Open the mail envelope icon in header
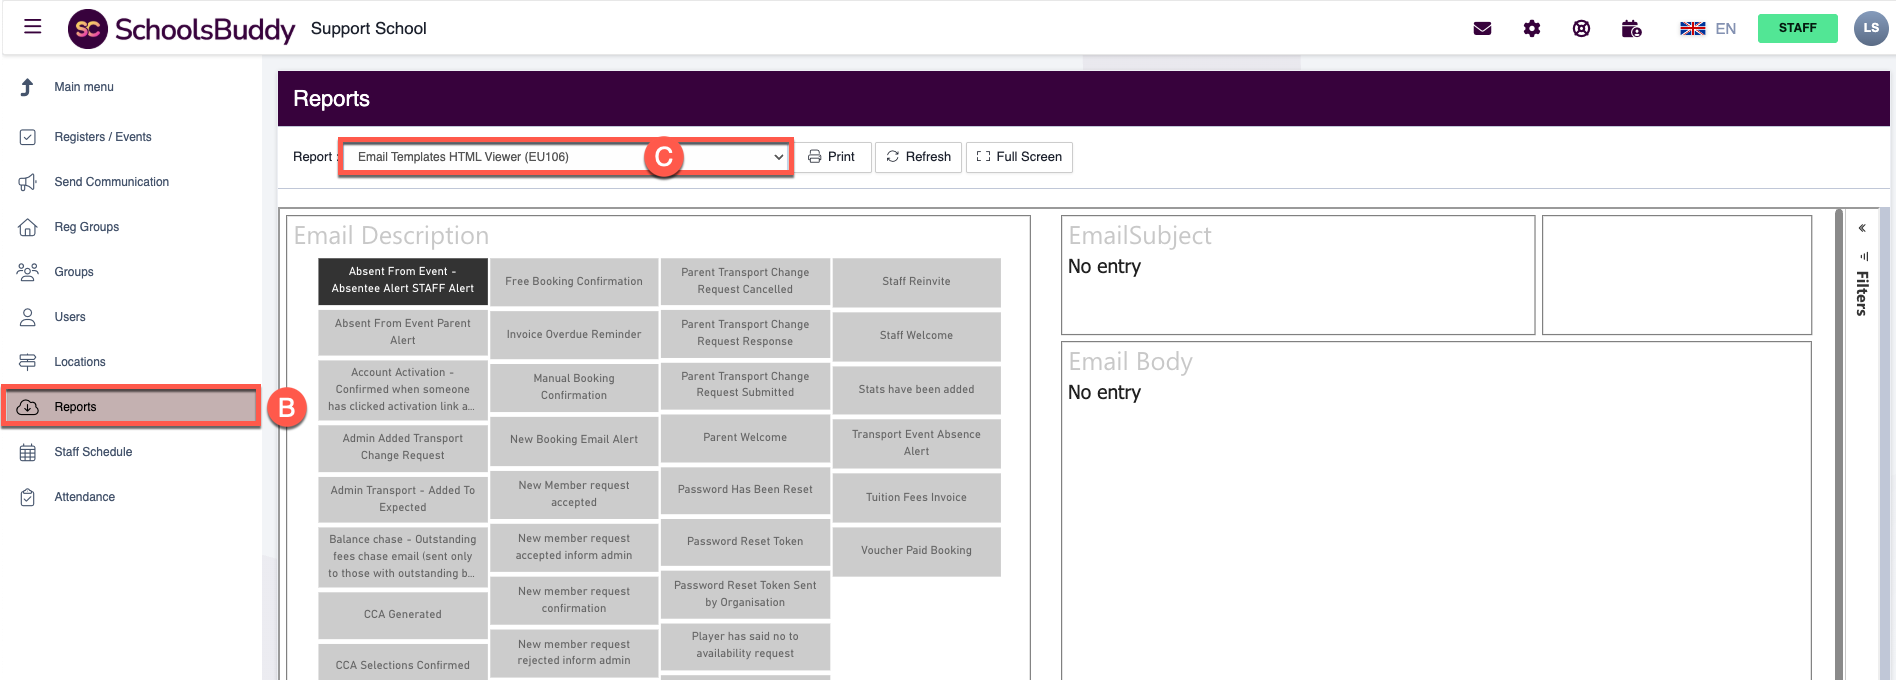Screen dimensions: 1896x680 (x=1482, y=28)
